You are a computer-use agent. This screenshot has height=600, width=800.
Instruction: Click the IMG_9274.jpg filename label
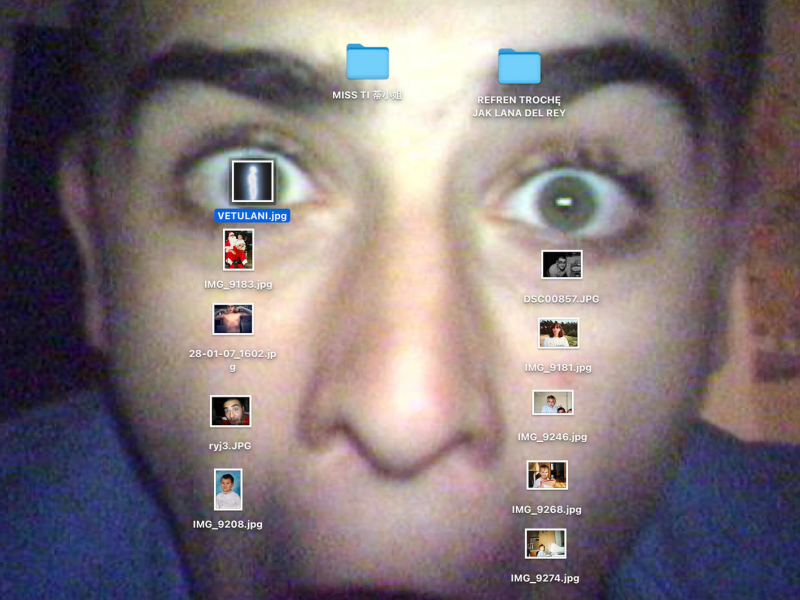545,578
